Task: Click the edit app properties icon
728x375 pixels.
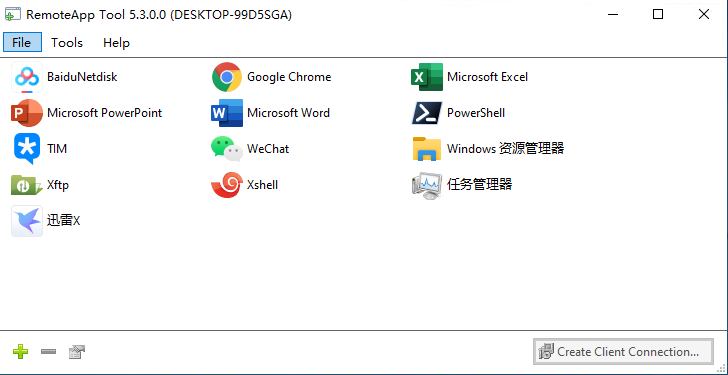Action: click(77, 352)
